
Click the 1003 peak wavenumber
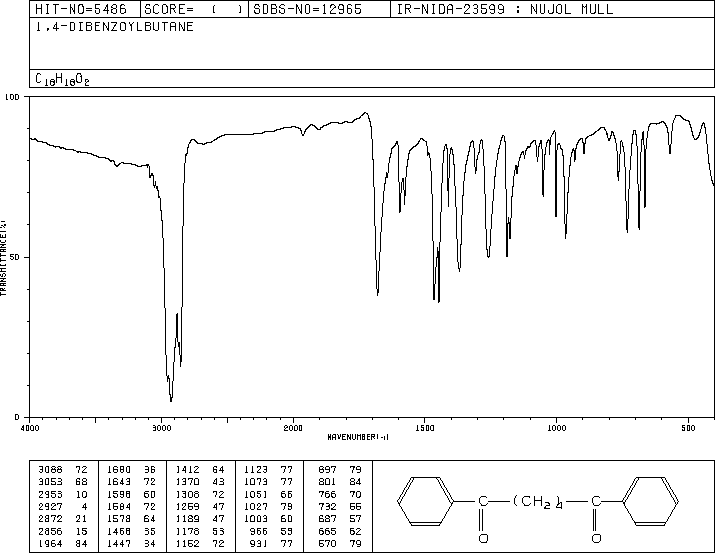256,519
